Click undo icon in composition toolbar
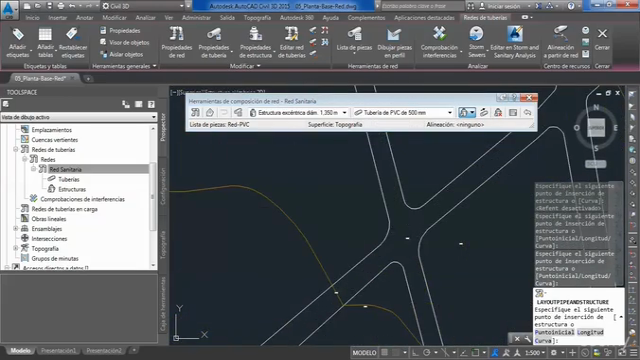The width and height of the screenshot is (640, 360). (528, 112)
